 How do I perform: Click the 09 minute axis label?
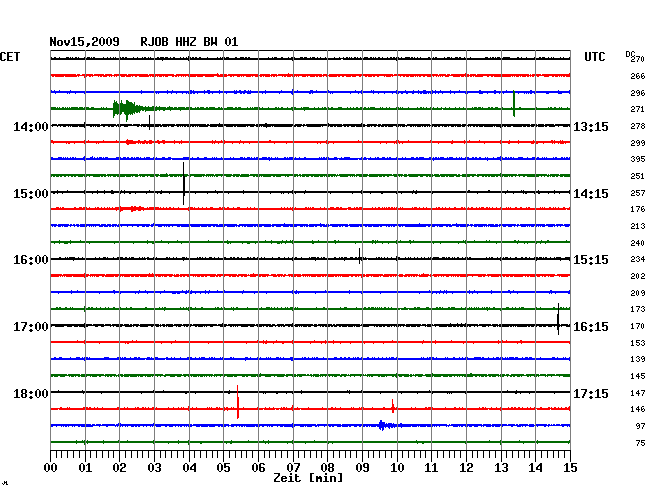pos(362,467)
